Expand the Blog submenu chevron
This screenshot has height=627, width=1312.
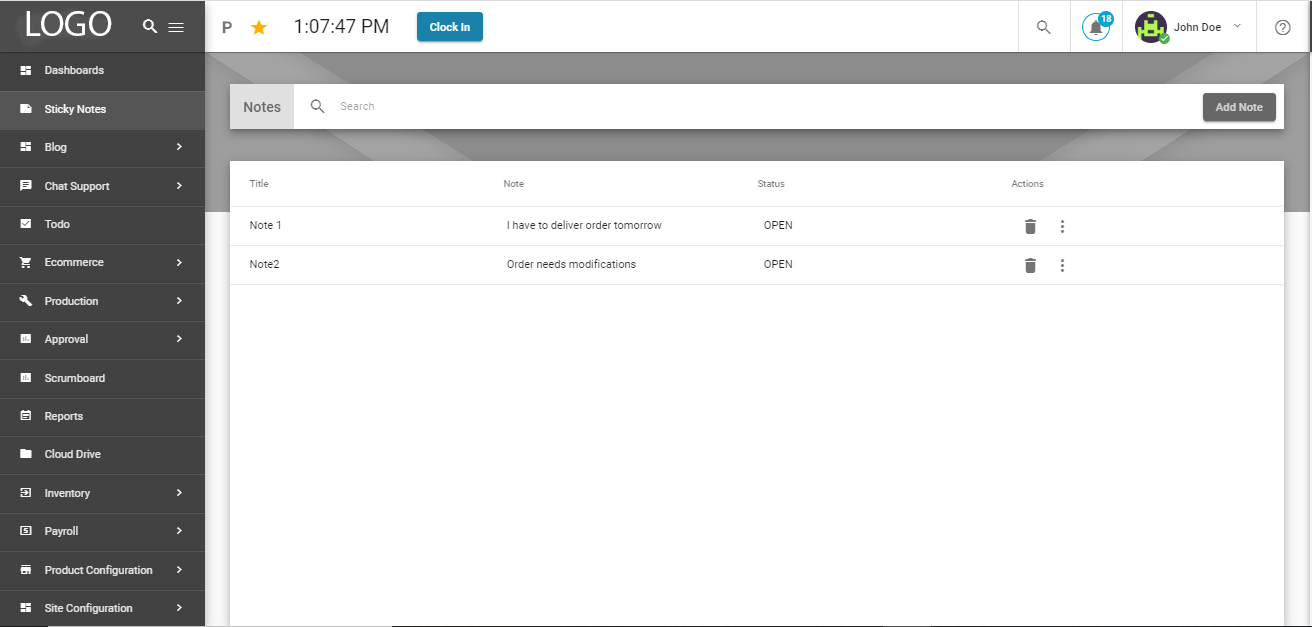pyautogui.click(x=179, y=147)
